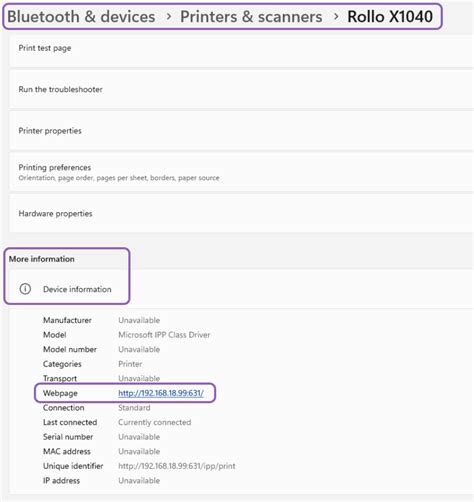Select the Standard connection value
Screen dimensions: 474x502
click(134, 408)
